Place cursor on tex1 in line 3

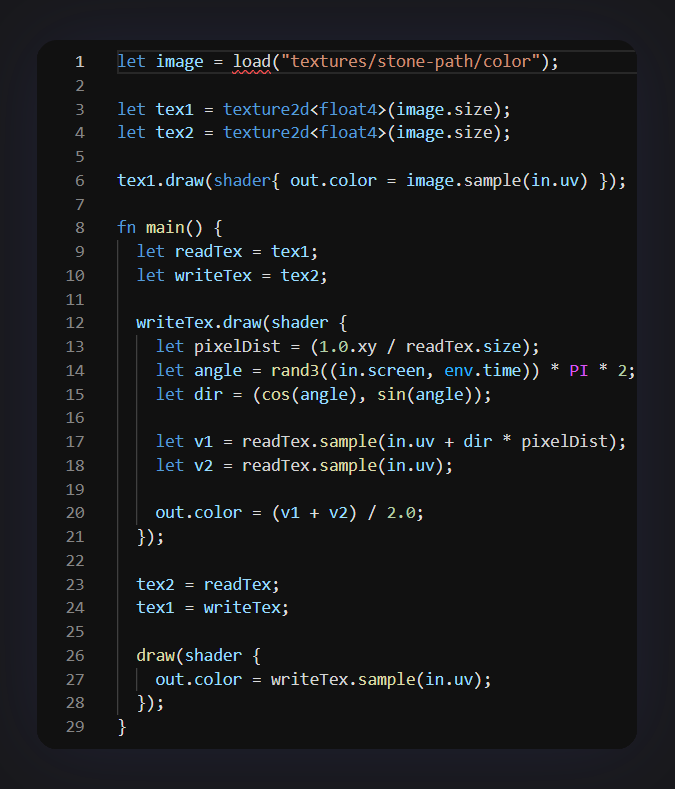point(174,110)
